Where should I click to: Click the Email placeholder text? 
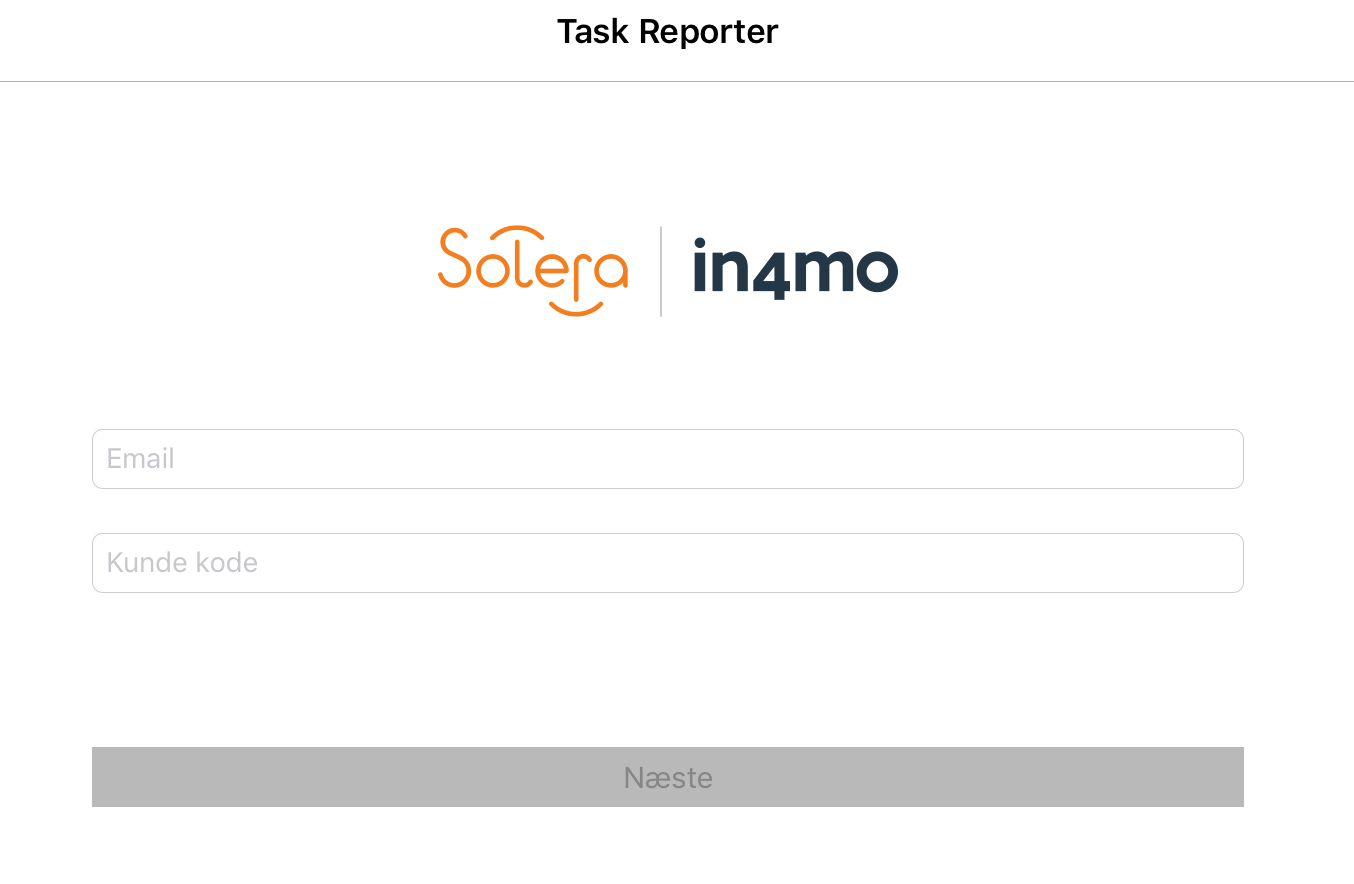[x=141, y=459]
